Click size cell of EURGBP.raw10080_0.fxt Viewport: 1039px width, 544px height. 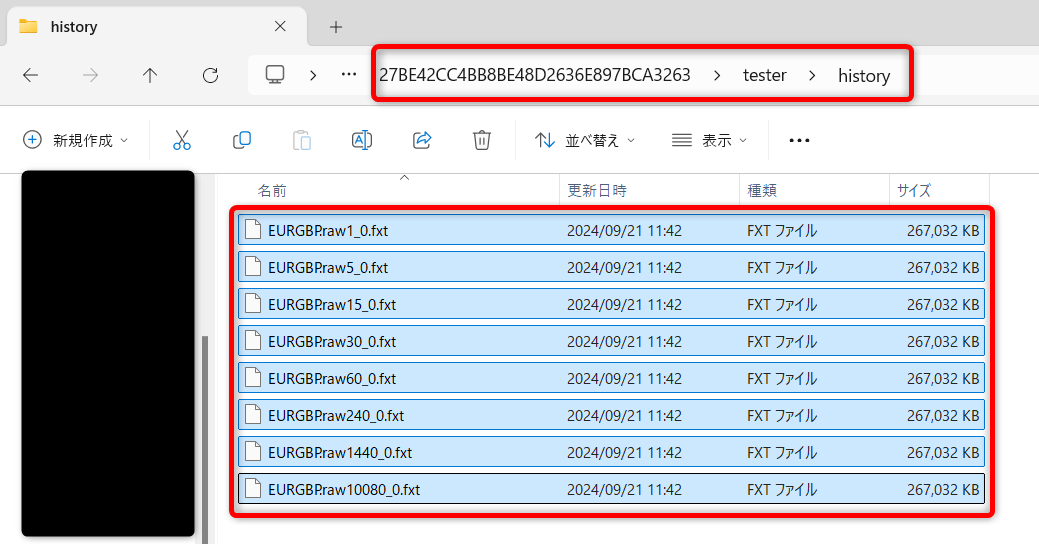943,490
